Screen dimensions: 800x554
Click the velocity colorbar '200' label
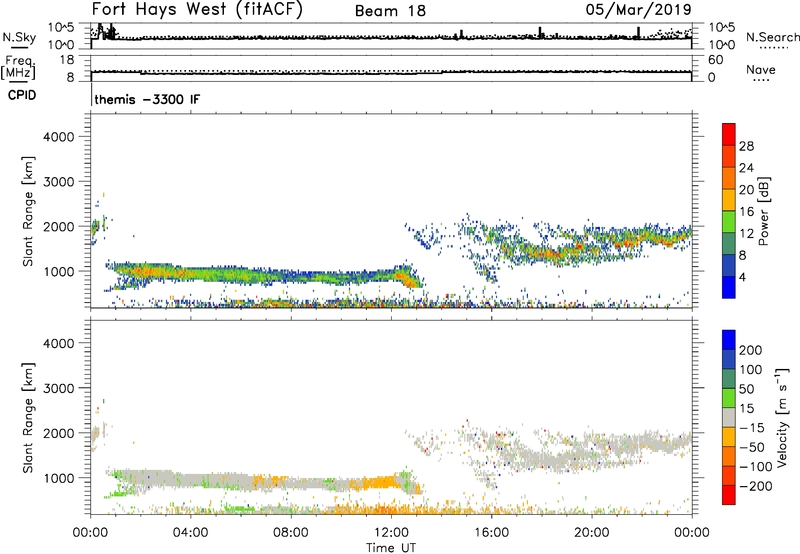click(751, 350)
